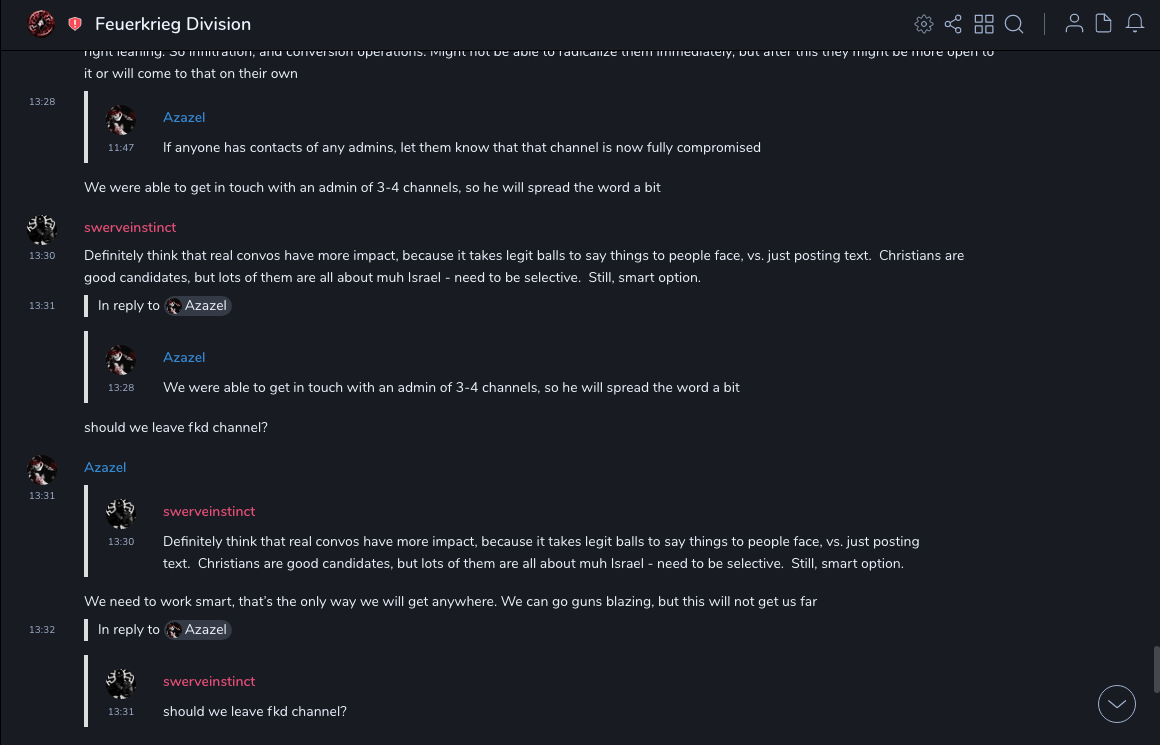Viewport: 1160px width, 745px height.
Task: Click the Azazel pill in the 13:32 reply header
Action: coord(198,630)
